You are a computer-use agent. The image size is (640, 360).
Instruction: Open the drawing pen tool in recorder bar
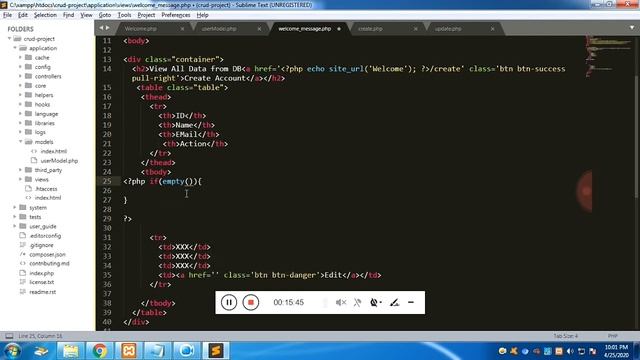point(394,302)
